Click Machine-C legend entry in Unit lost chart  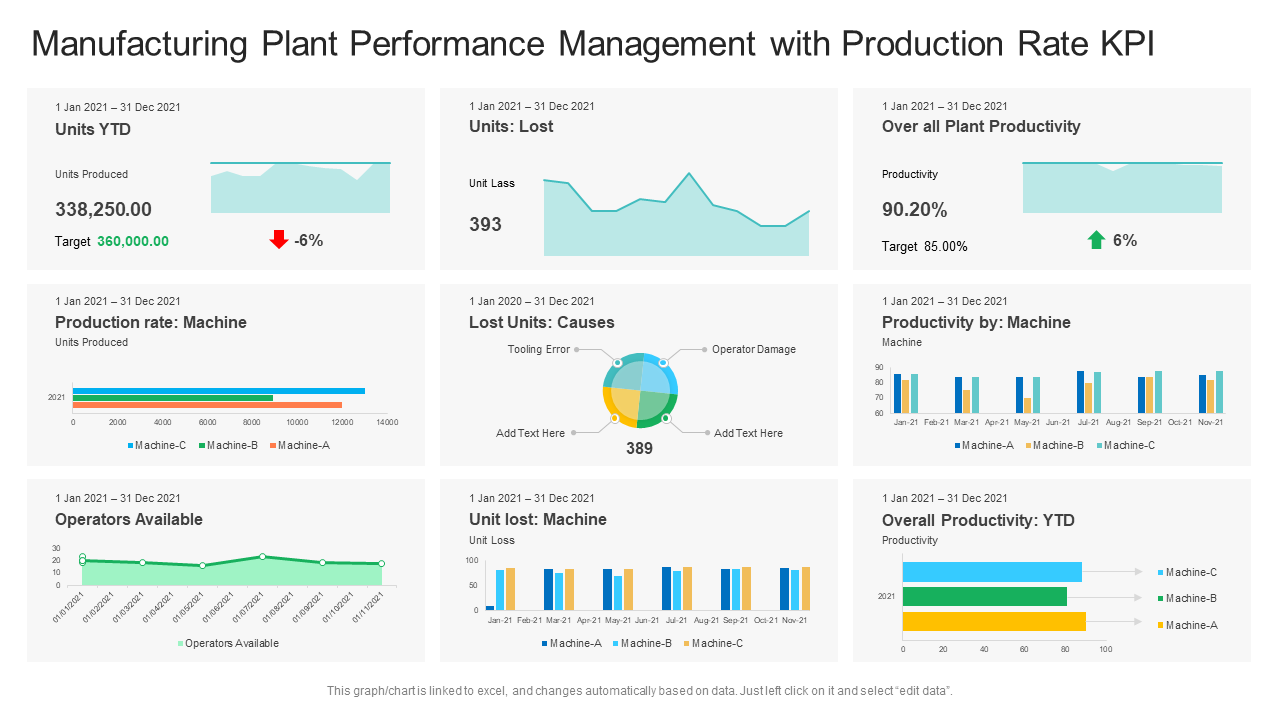(714, 643)
